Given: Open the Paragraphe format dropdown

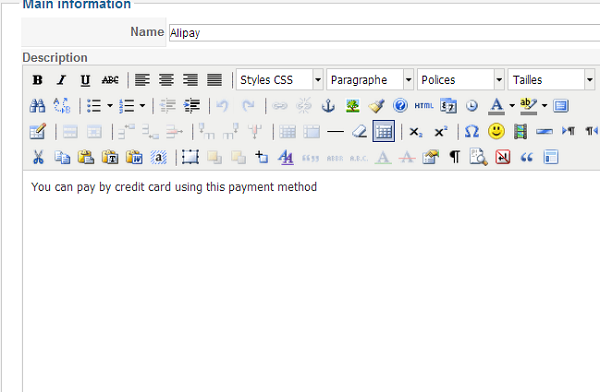Looking at the screenshot, I should tap(370, 80).
